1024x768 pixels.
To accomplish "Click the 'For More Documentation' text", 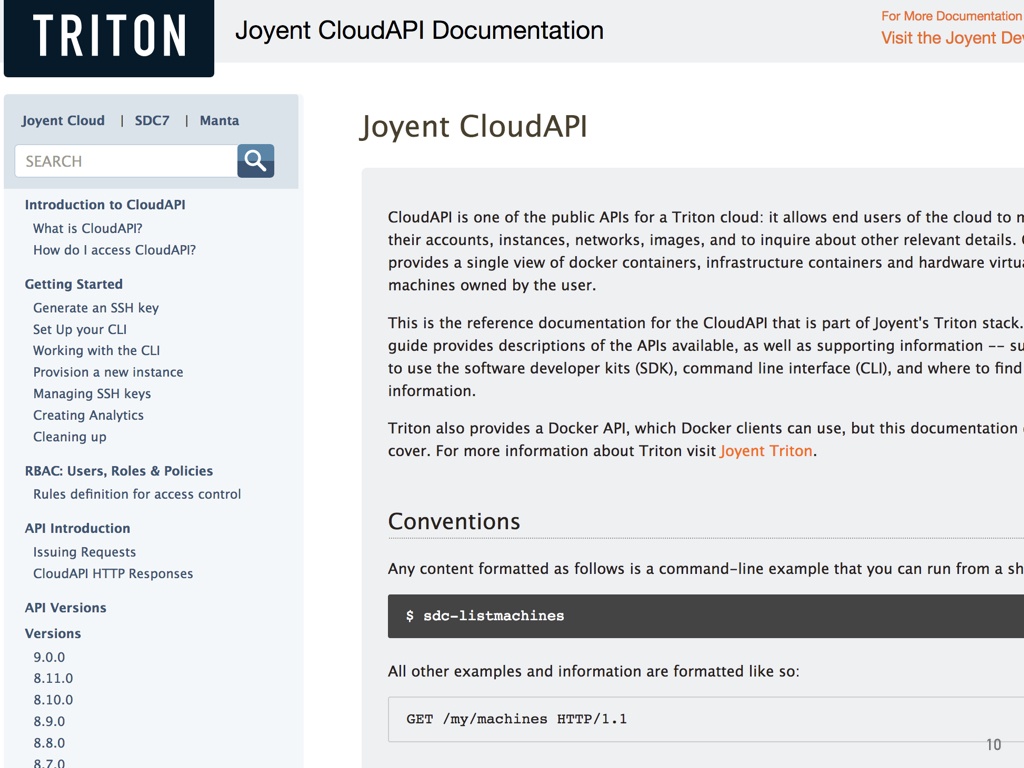I will [952, 16].
